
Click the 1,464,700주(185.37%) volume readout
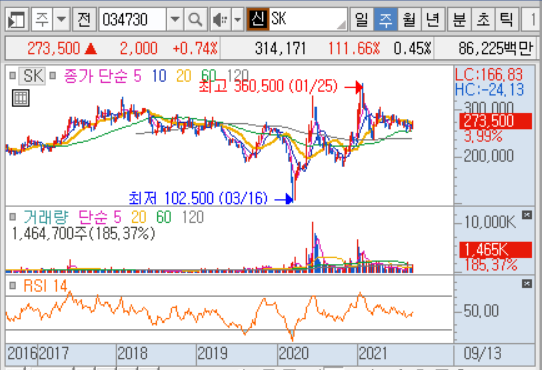(83, 234)
